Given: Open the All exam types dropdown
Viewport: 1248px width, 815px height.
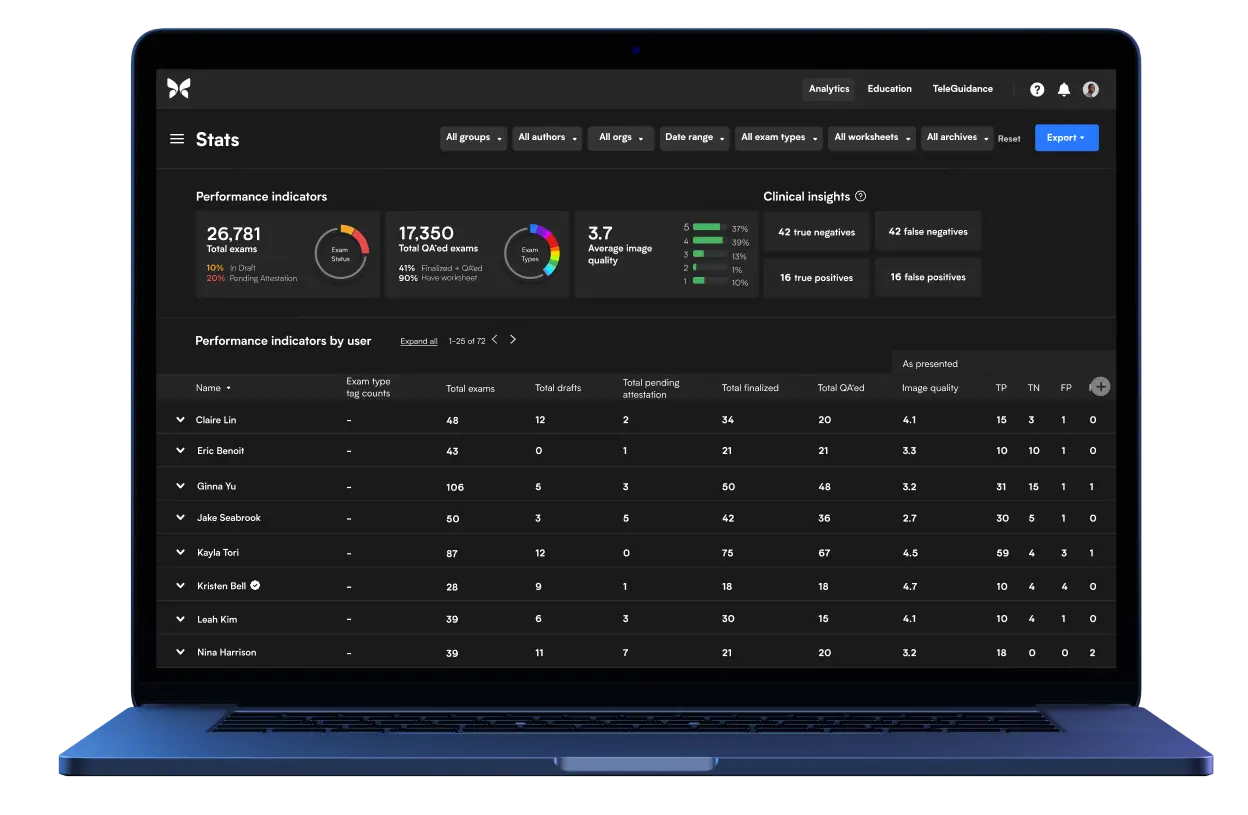Looking at the screenshot, I should pos(779,138).
